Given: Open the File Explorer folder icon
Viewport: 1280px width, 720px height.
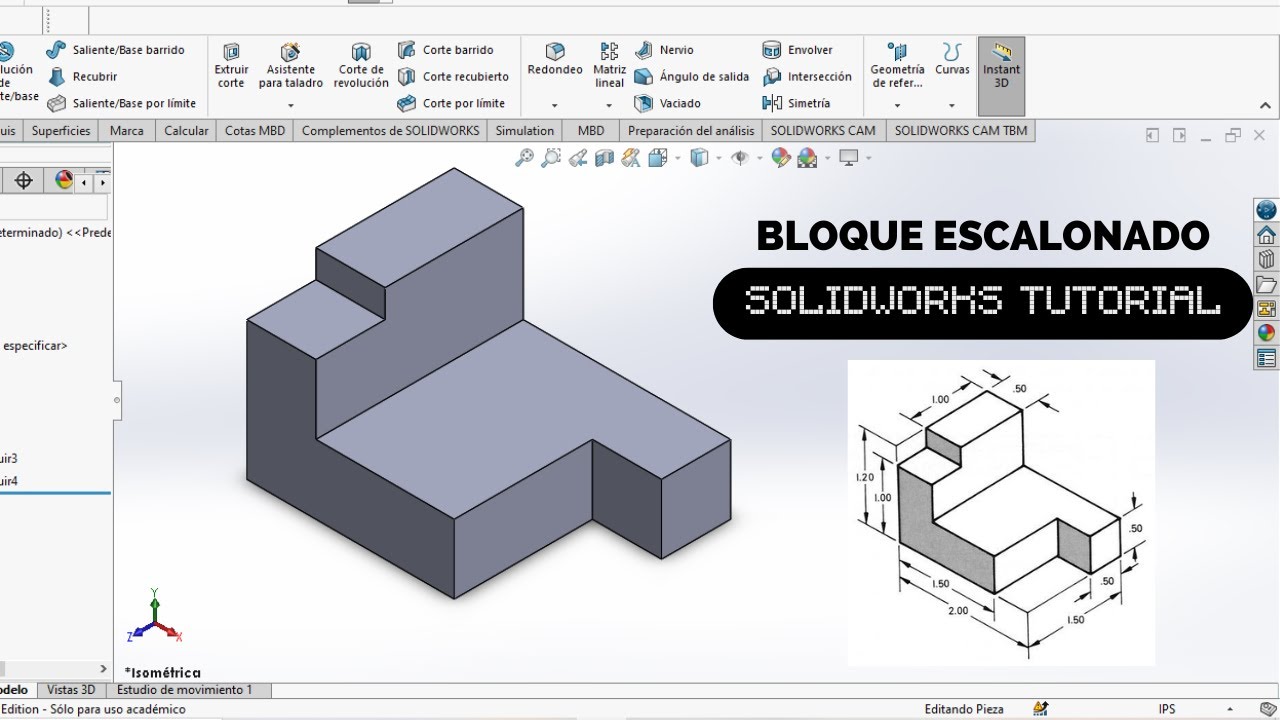Looking at the screenshot, I should 1266,283.
